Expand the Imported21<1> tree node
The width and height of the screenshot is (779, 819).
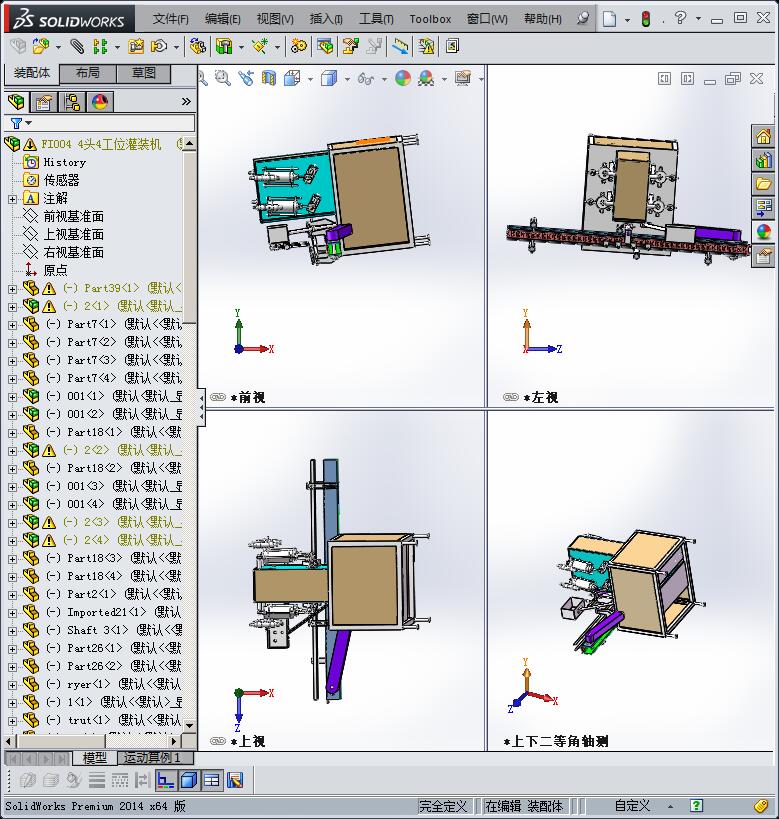13,613
